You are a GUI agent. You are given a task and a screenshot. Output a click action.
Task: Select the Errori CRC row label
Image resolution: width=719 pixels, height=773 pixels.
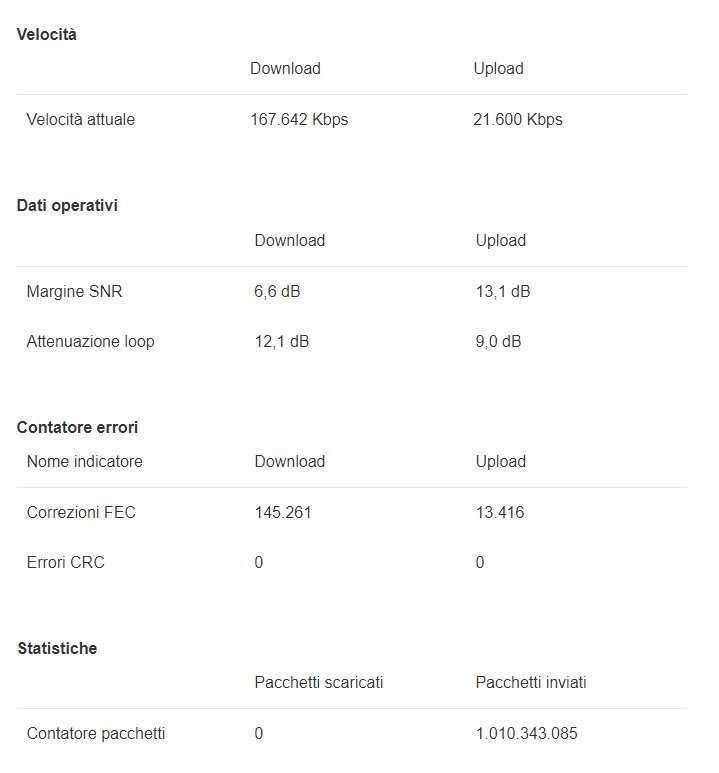(x=66, y=563)
